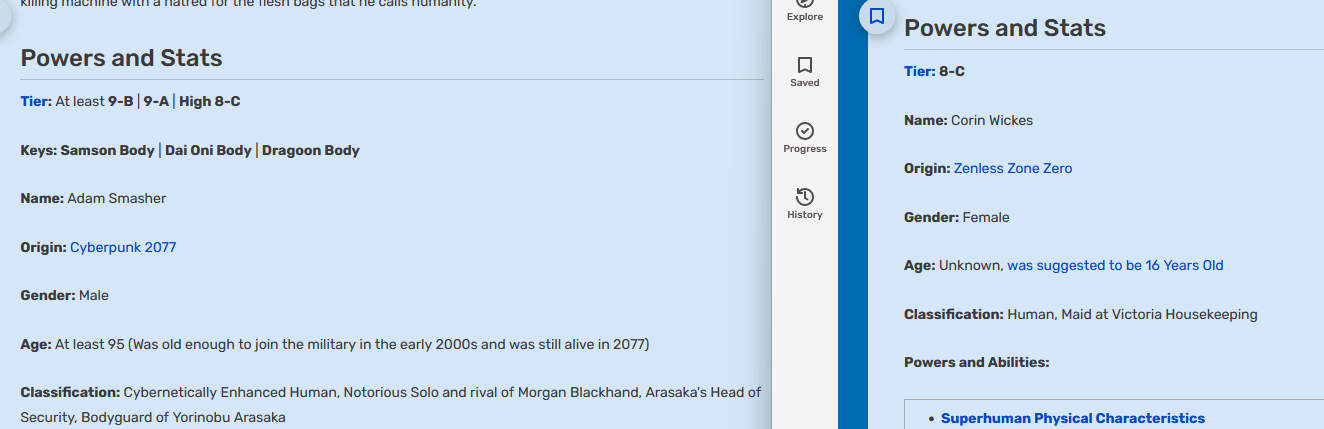Viewport: 1324px width, 429px height.
Task: Click the 9-A tier value
Action: tap(156, 101)
